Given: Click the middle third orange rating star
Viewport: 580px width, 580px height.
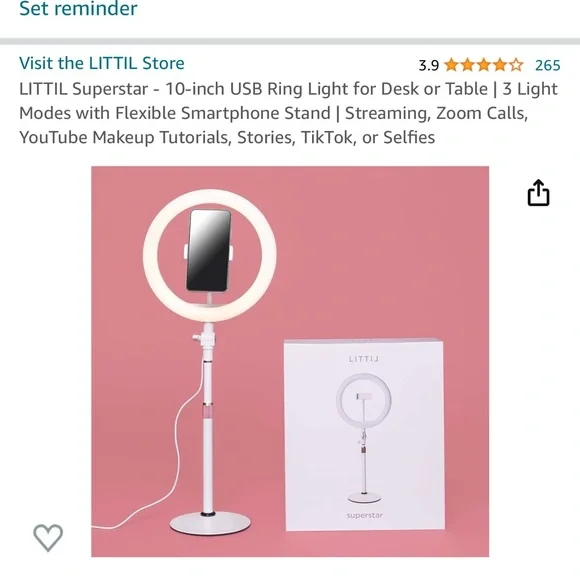Looking at the screenshot, I should 484,65.
